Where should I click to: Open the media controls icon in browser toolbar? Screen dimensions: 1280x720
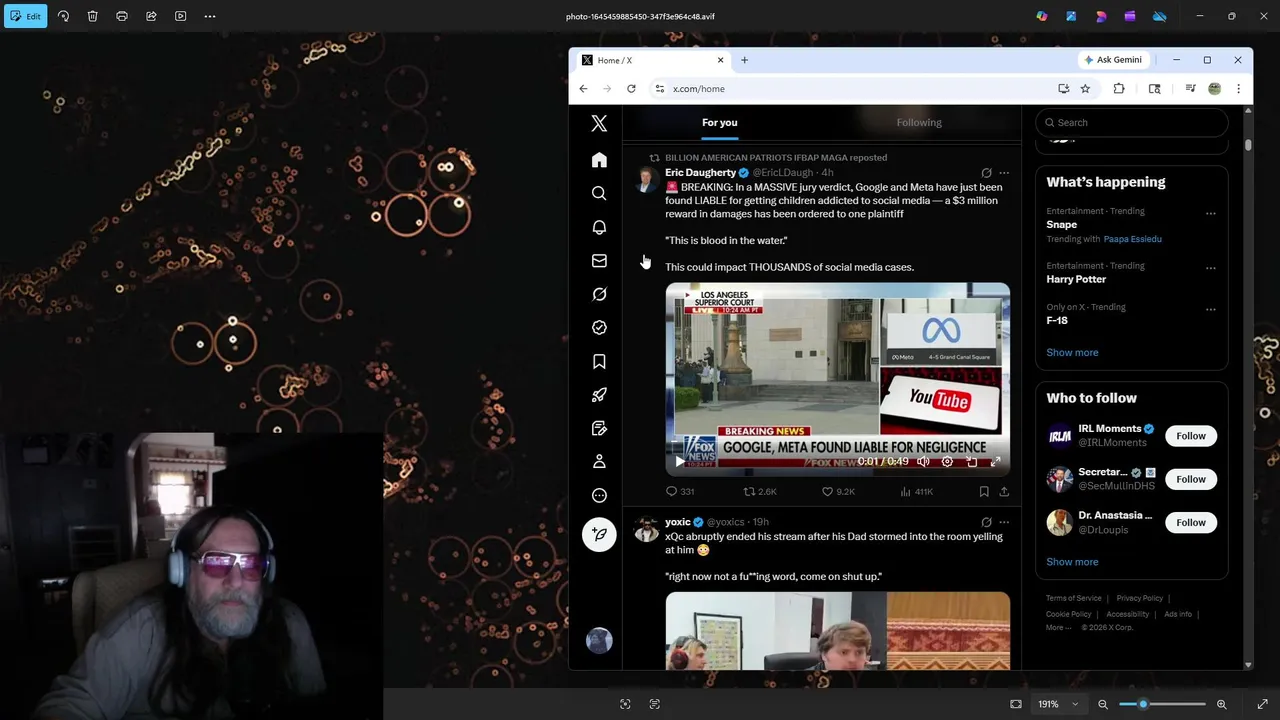(x=1190, y=89)
